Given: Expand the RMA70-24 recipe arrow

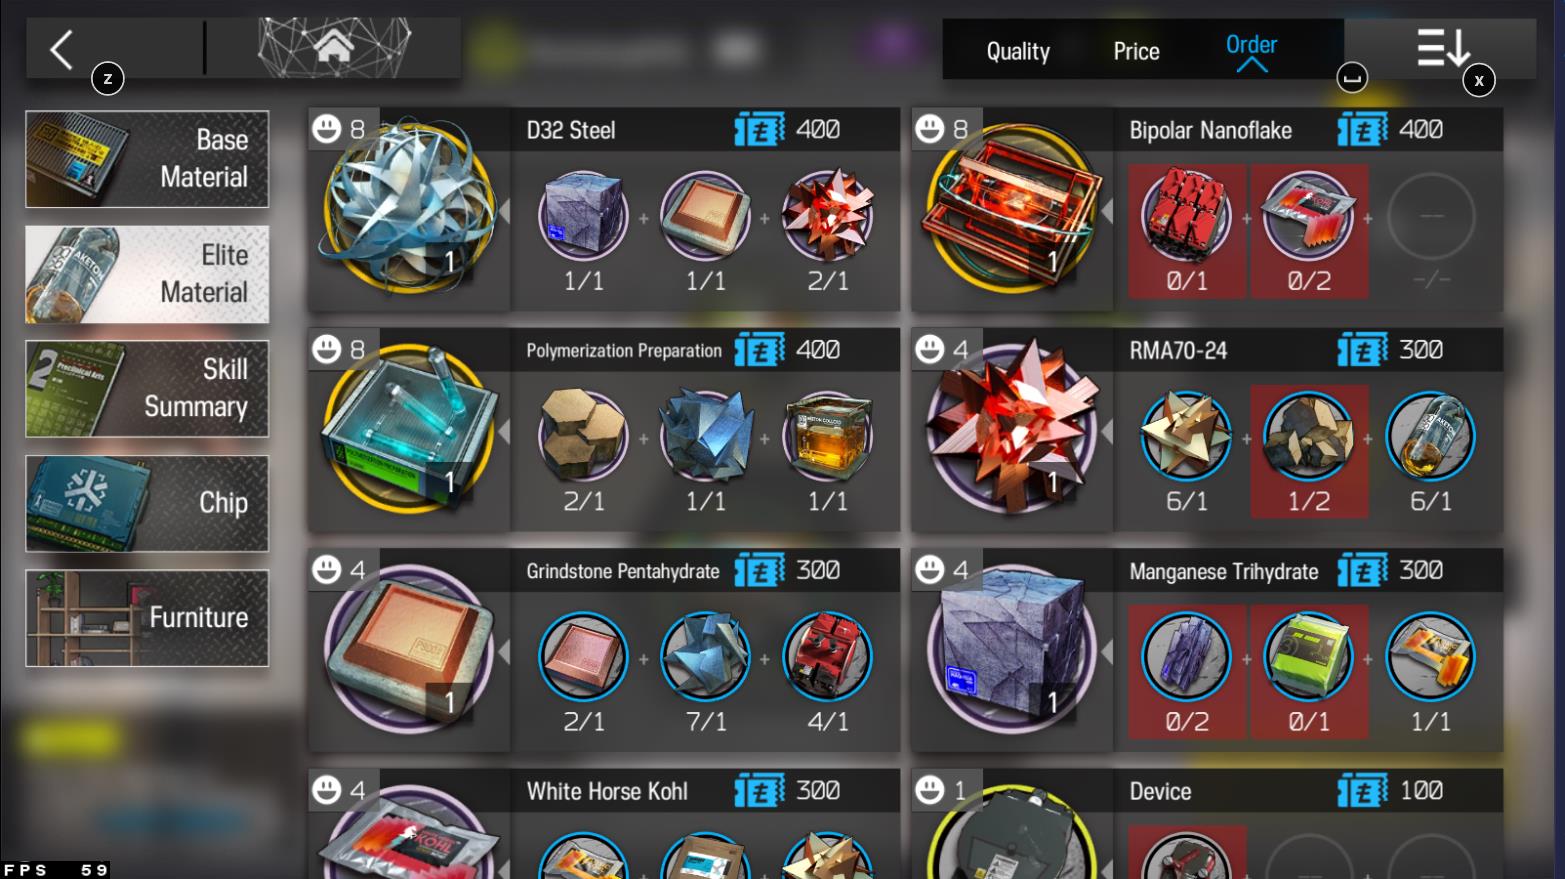Looking at the screenshot, I should tap(1107, 432).
